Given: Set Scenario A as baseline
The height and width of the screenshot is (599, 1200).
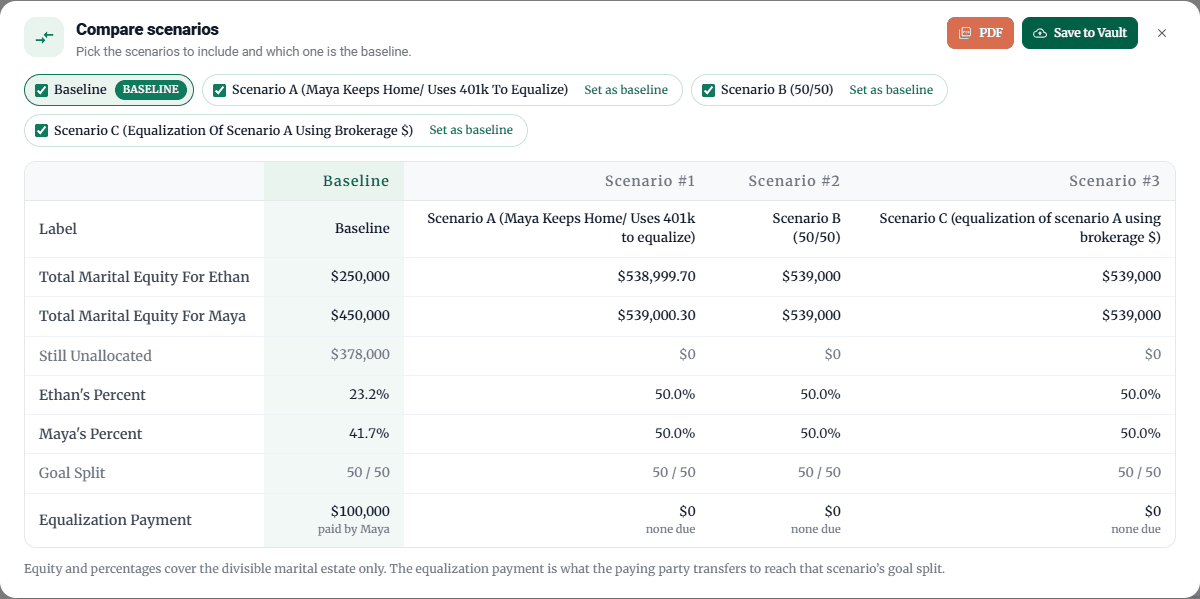Looking at the screenshot, I should [x=626, y=90].
